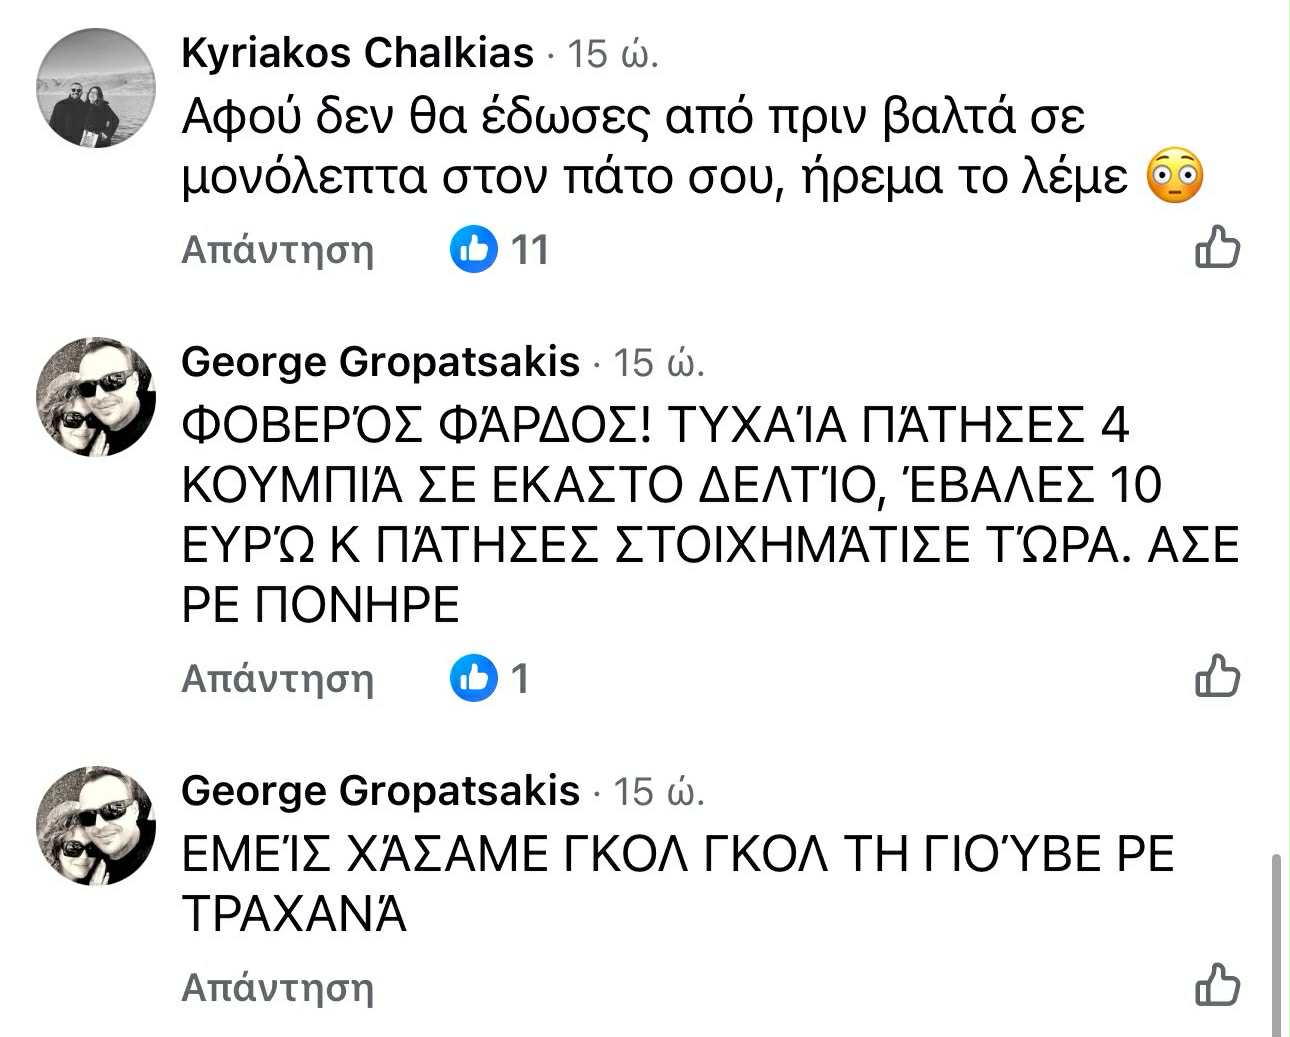Open George Gropatsakis name above "ΦΟΒΕΡΌΣ ΦΑΡΔΟΣ"

tap(380, 361)
